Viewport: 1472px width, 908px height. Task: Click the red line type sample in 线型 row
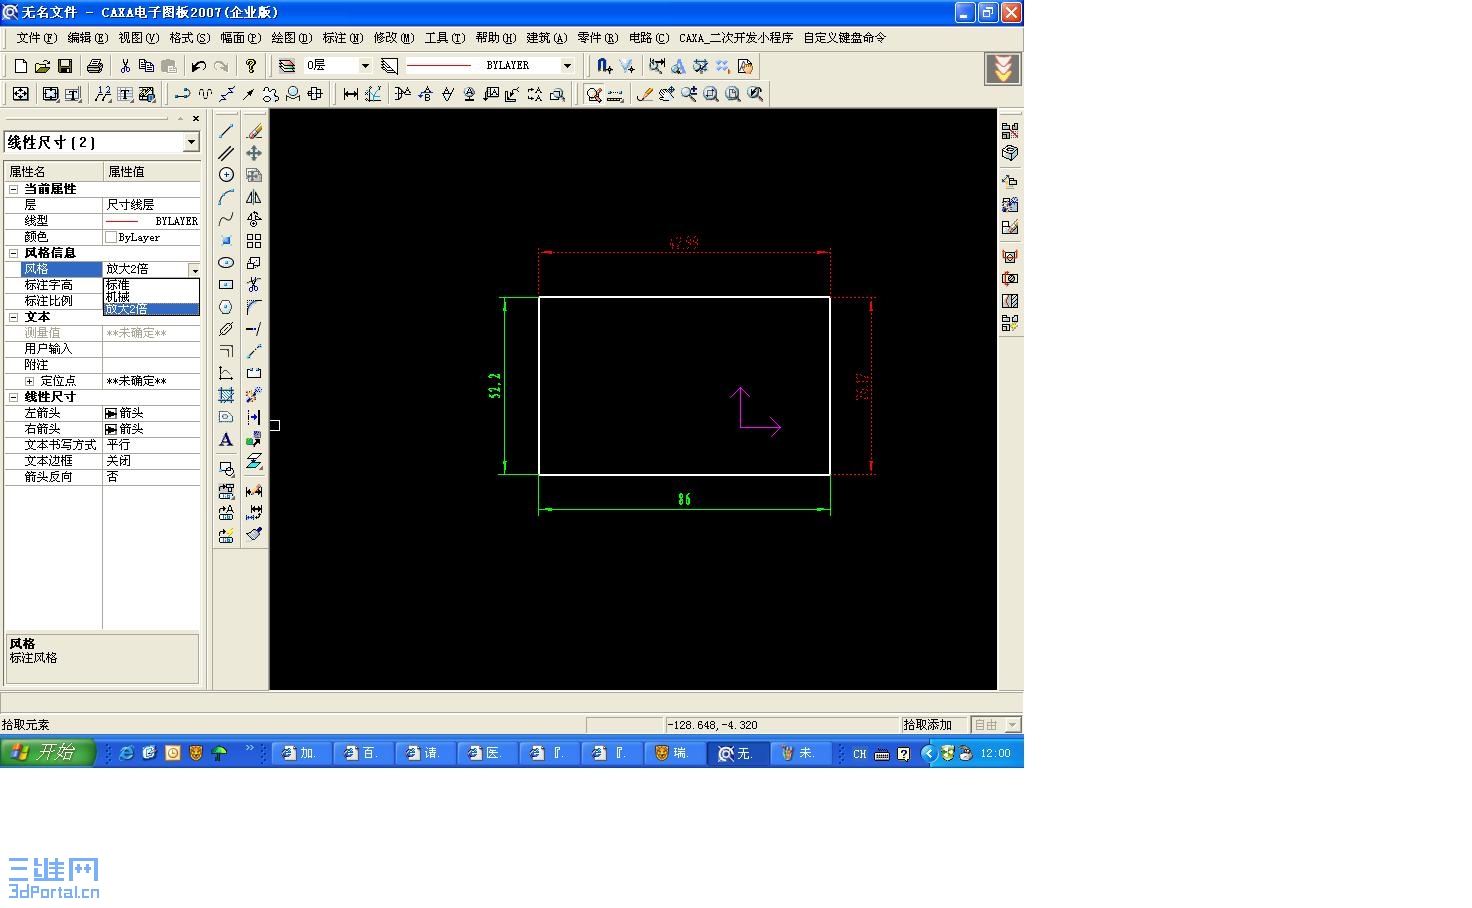click(x=122, y=221)
